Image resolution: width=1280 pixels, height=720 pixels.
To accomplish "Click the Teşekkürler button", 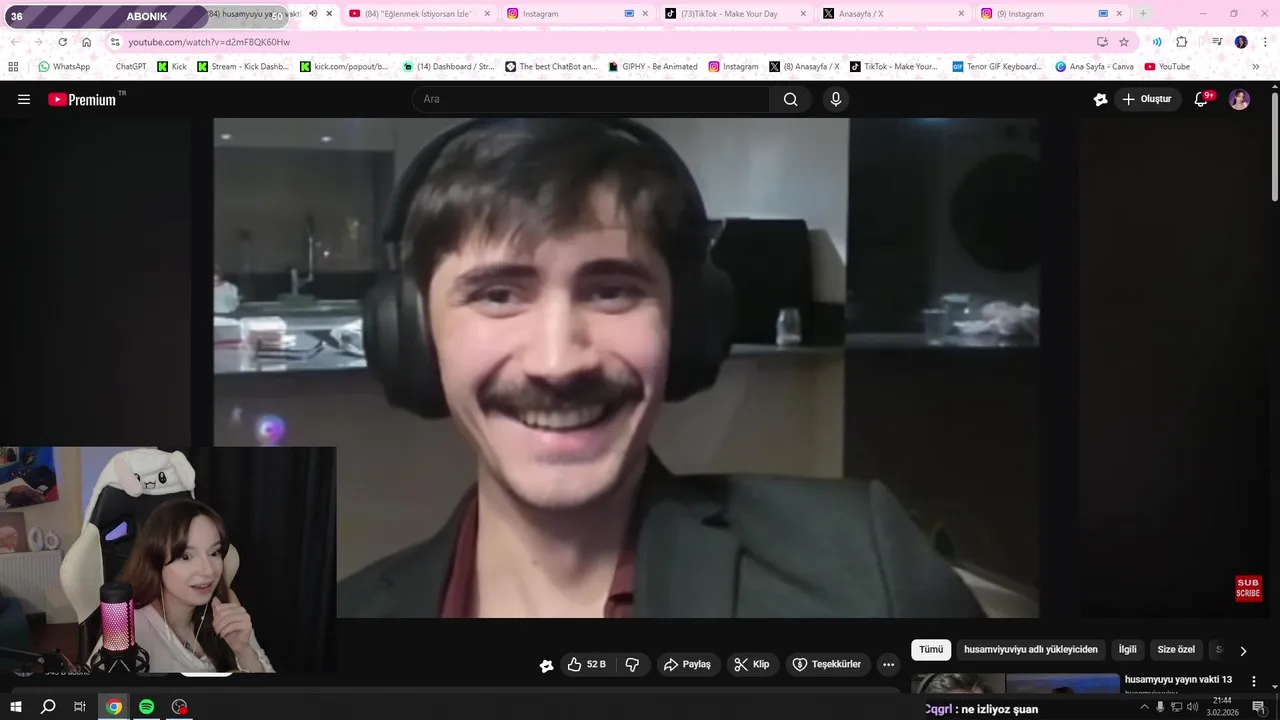I will [x=826, y=664].
